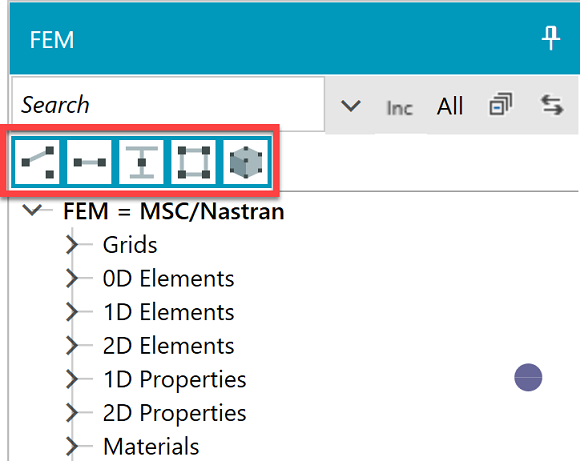Toggle the Inc search option
580x461 pixels.
(399, 108)
